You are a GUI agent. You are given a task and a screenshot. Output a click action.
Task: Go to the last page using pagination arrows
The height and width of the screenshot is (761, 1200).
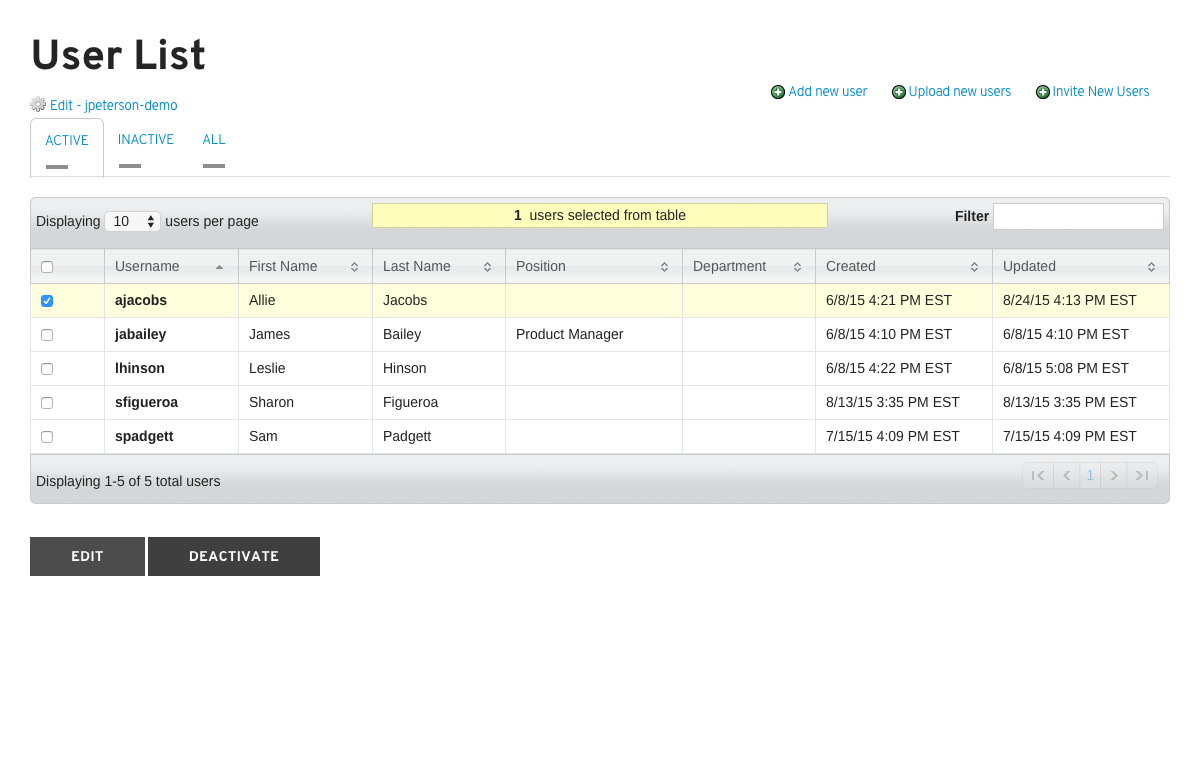coord(1142,475)
